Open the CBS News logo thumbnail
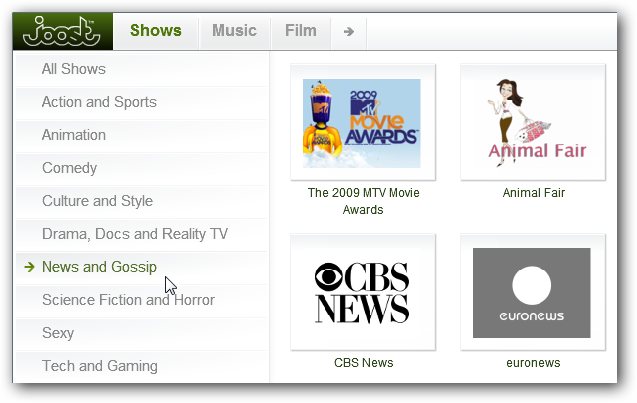637x403 pixels. (x=363, y=292)
